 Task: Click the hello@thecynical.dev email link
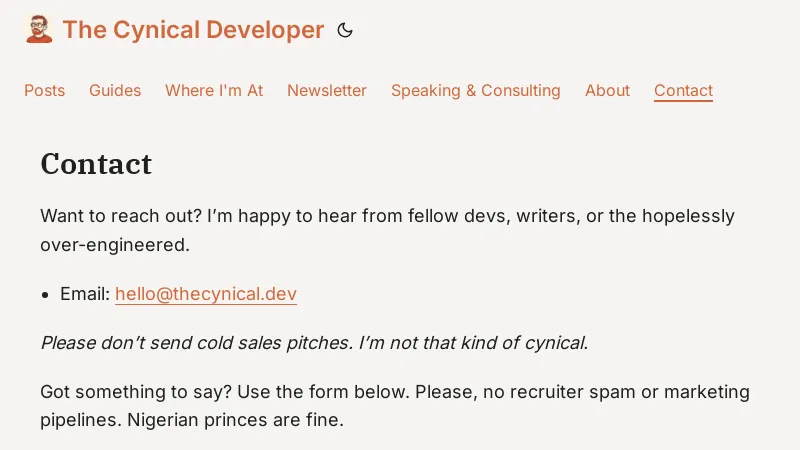(206, 294)
